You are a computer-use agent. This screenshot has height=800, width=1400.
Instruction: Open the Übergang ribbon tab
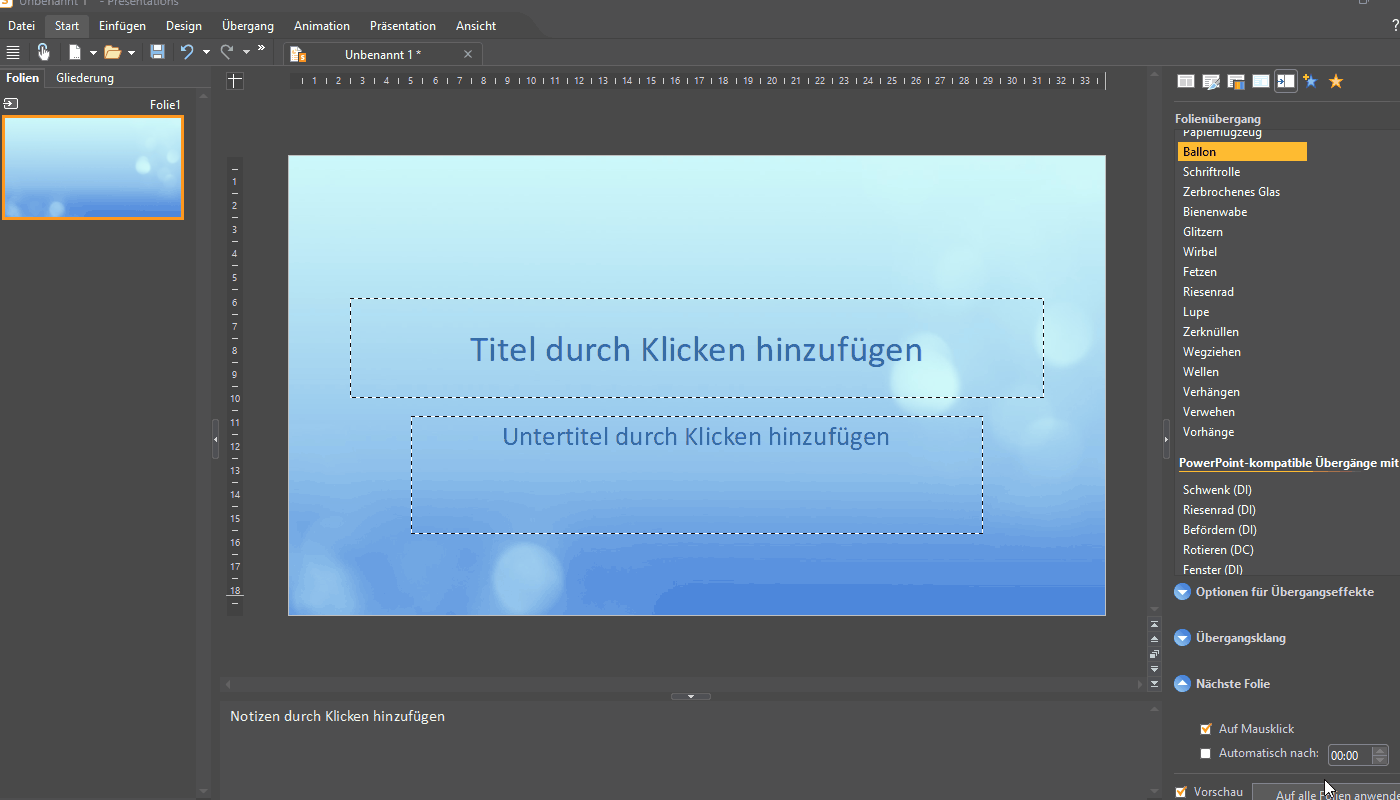[x=247, y=26]
